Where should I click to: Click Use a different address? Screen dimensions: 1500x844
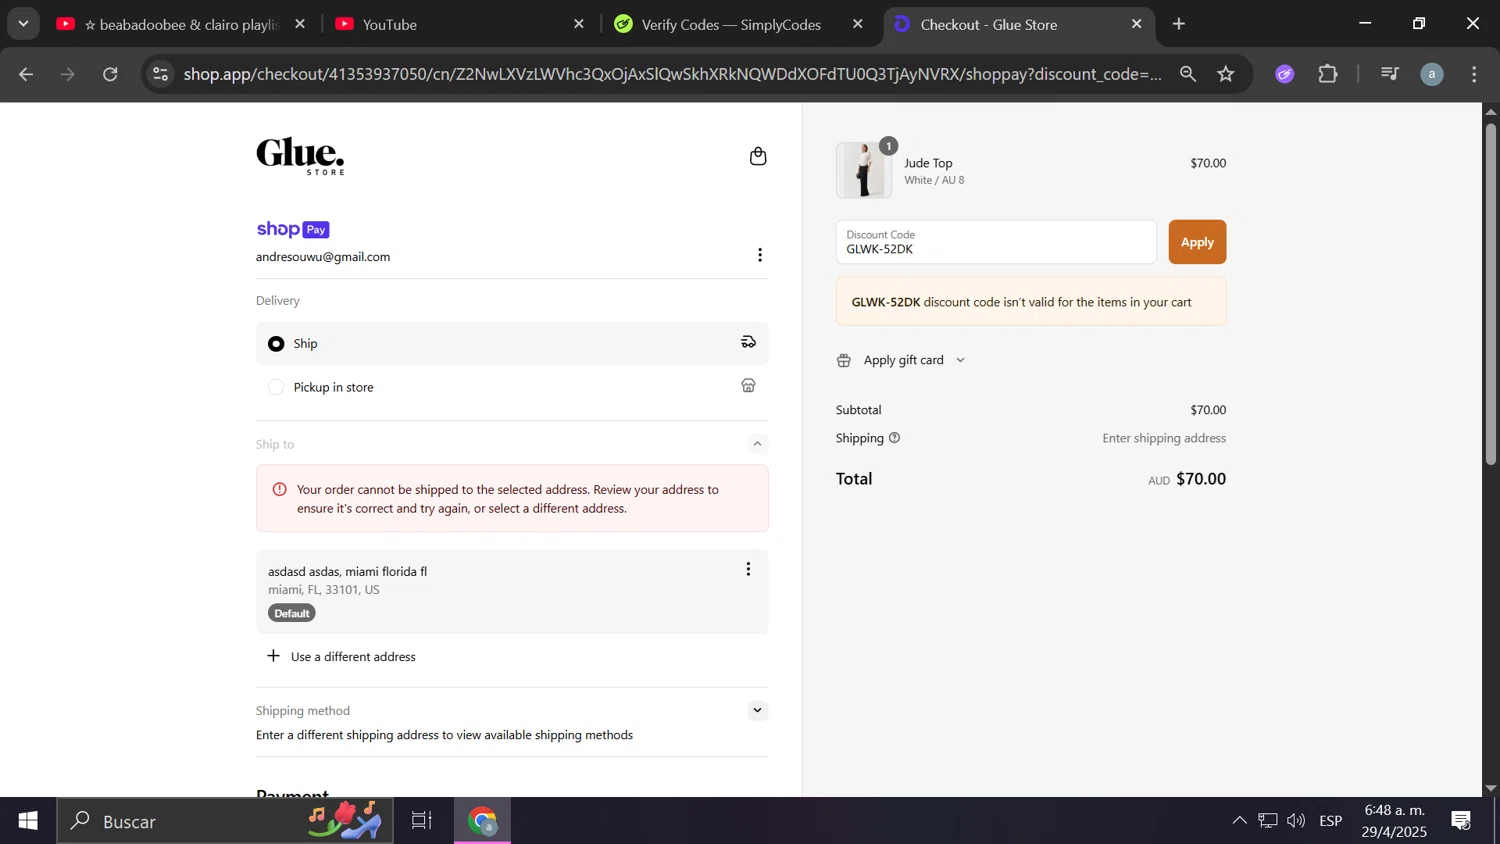[353, 657]
